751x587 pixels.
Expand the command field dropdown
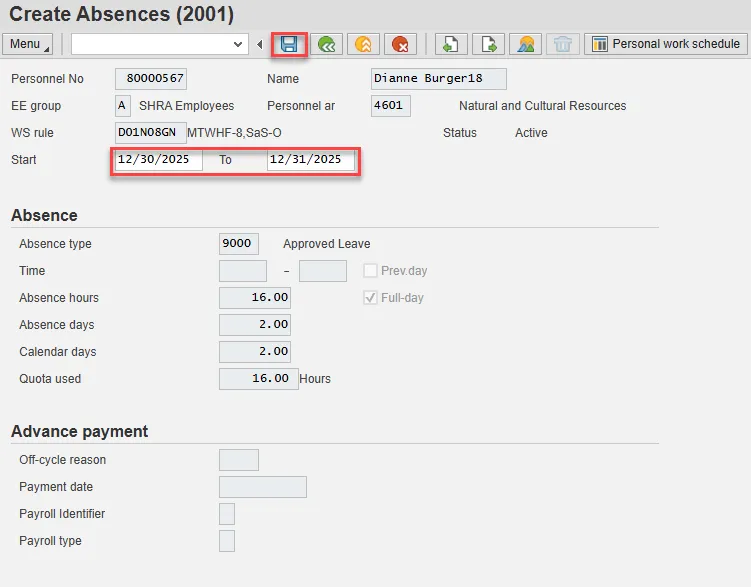coord(238,44)
